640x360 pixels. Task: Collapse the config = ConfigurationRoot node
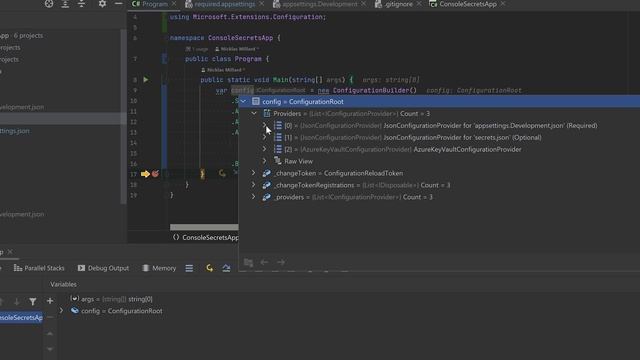tap(243, 101)
